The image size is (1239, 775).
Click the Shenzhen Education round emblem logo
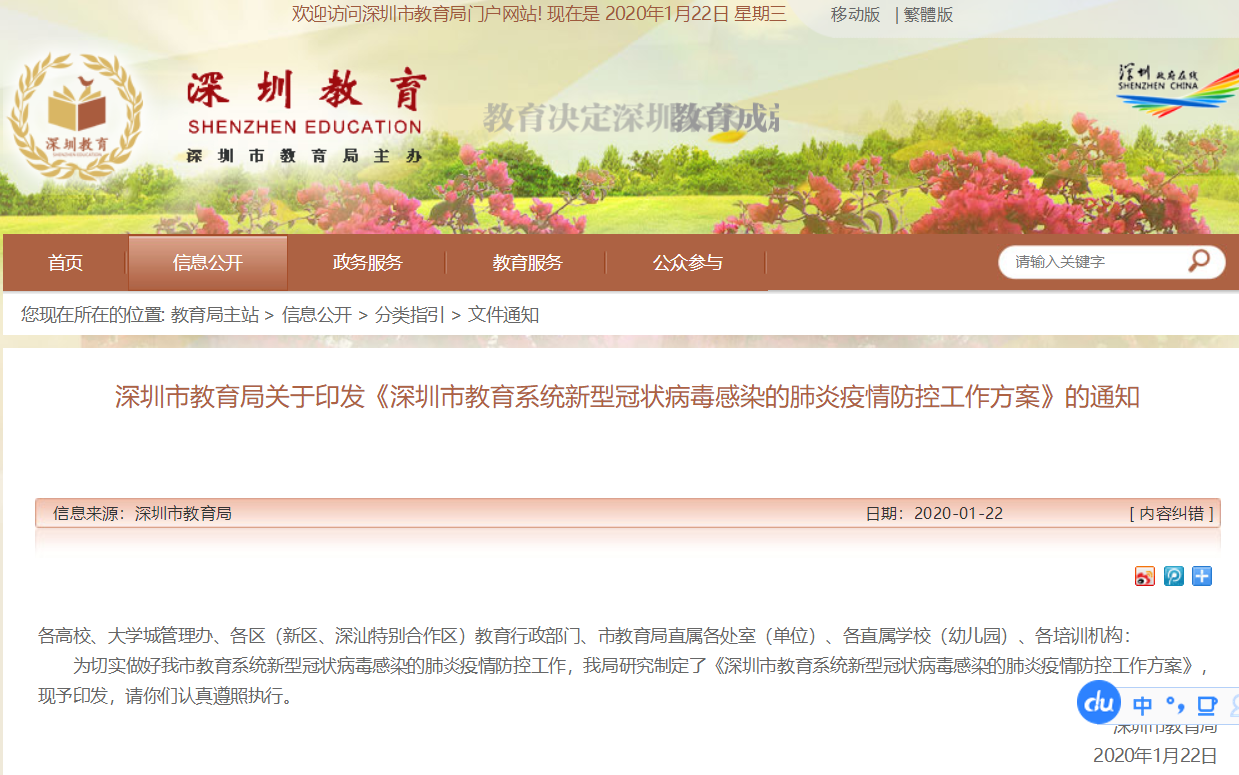[76, 117]
